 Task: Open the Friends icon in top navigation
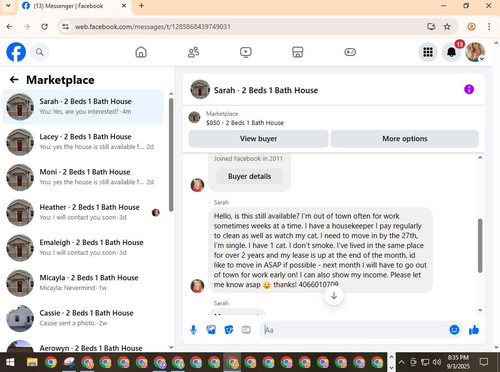coord(193,52)
